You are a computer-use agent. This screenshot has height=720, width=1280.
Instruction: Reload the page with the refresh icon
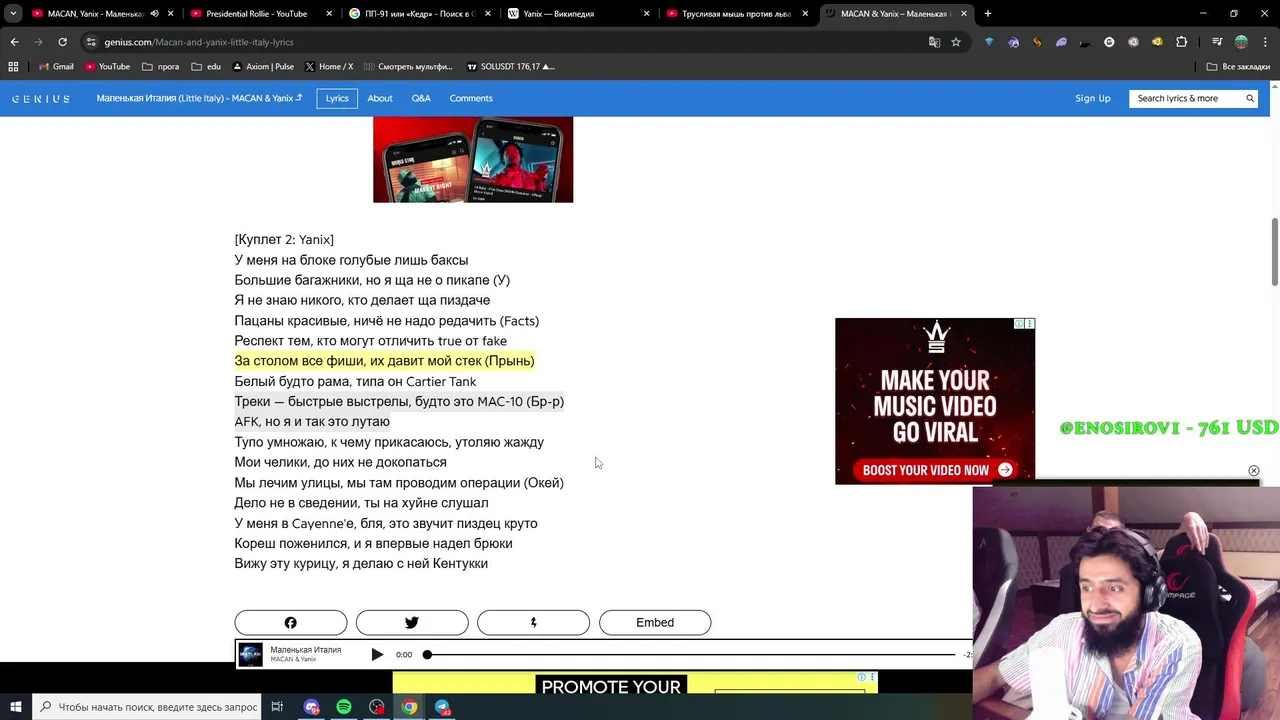(62, 42)
